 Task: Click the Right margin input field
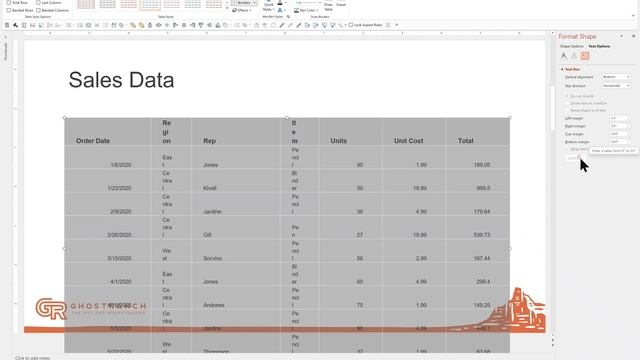click(619, 126)
